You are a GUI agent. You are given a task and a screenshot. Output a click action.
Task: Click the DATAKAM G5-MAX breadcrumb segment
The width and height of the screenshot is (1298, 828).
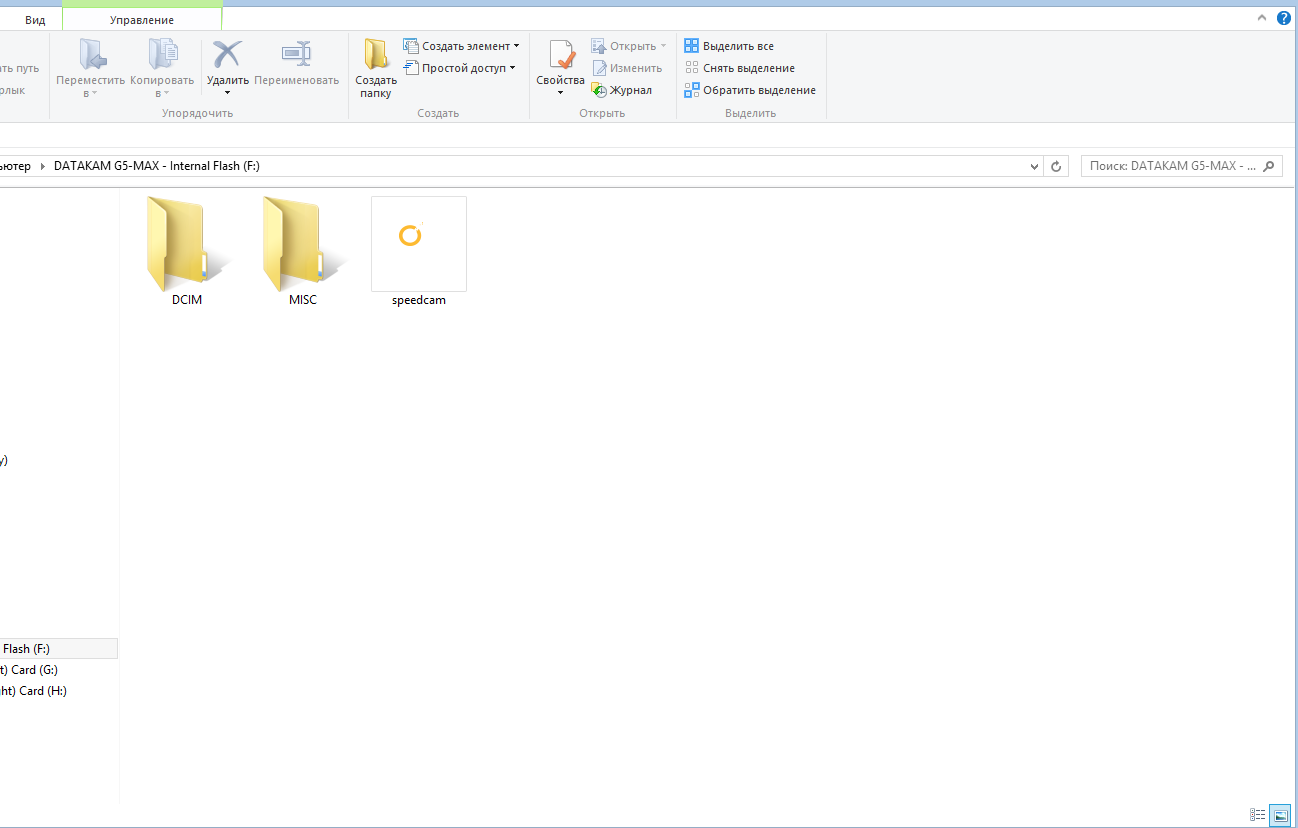click(x=157, y=166)
